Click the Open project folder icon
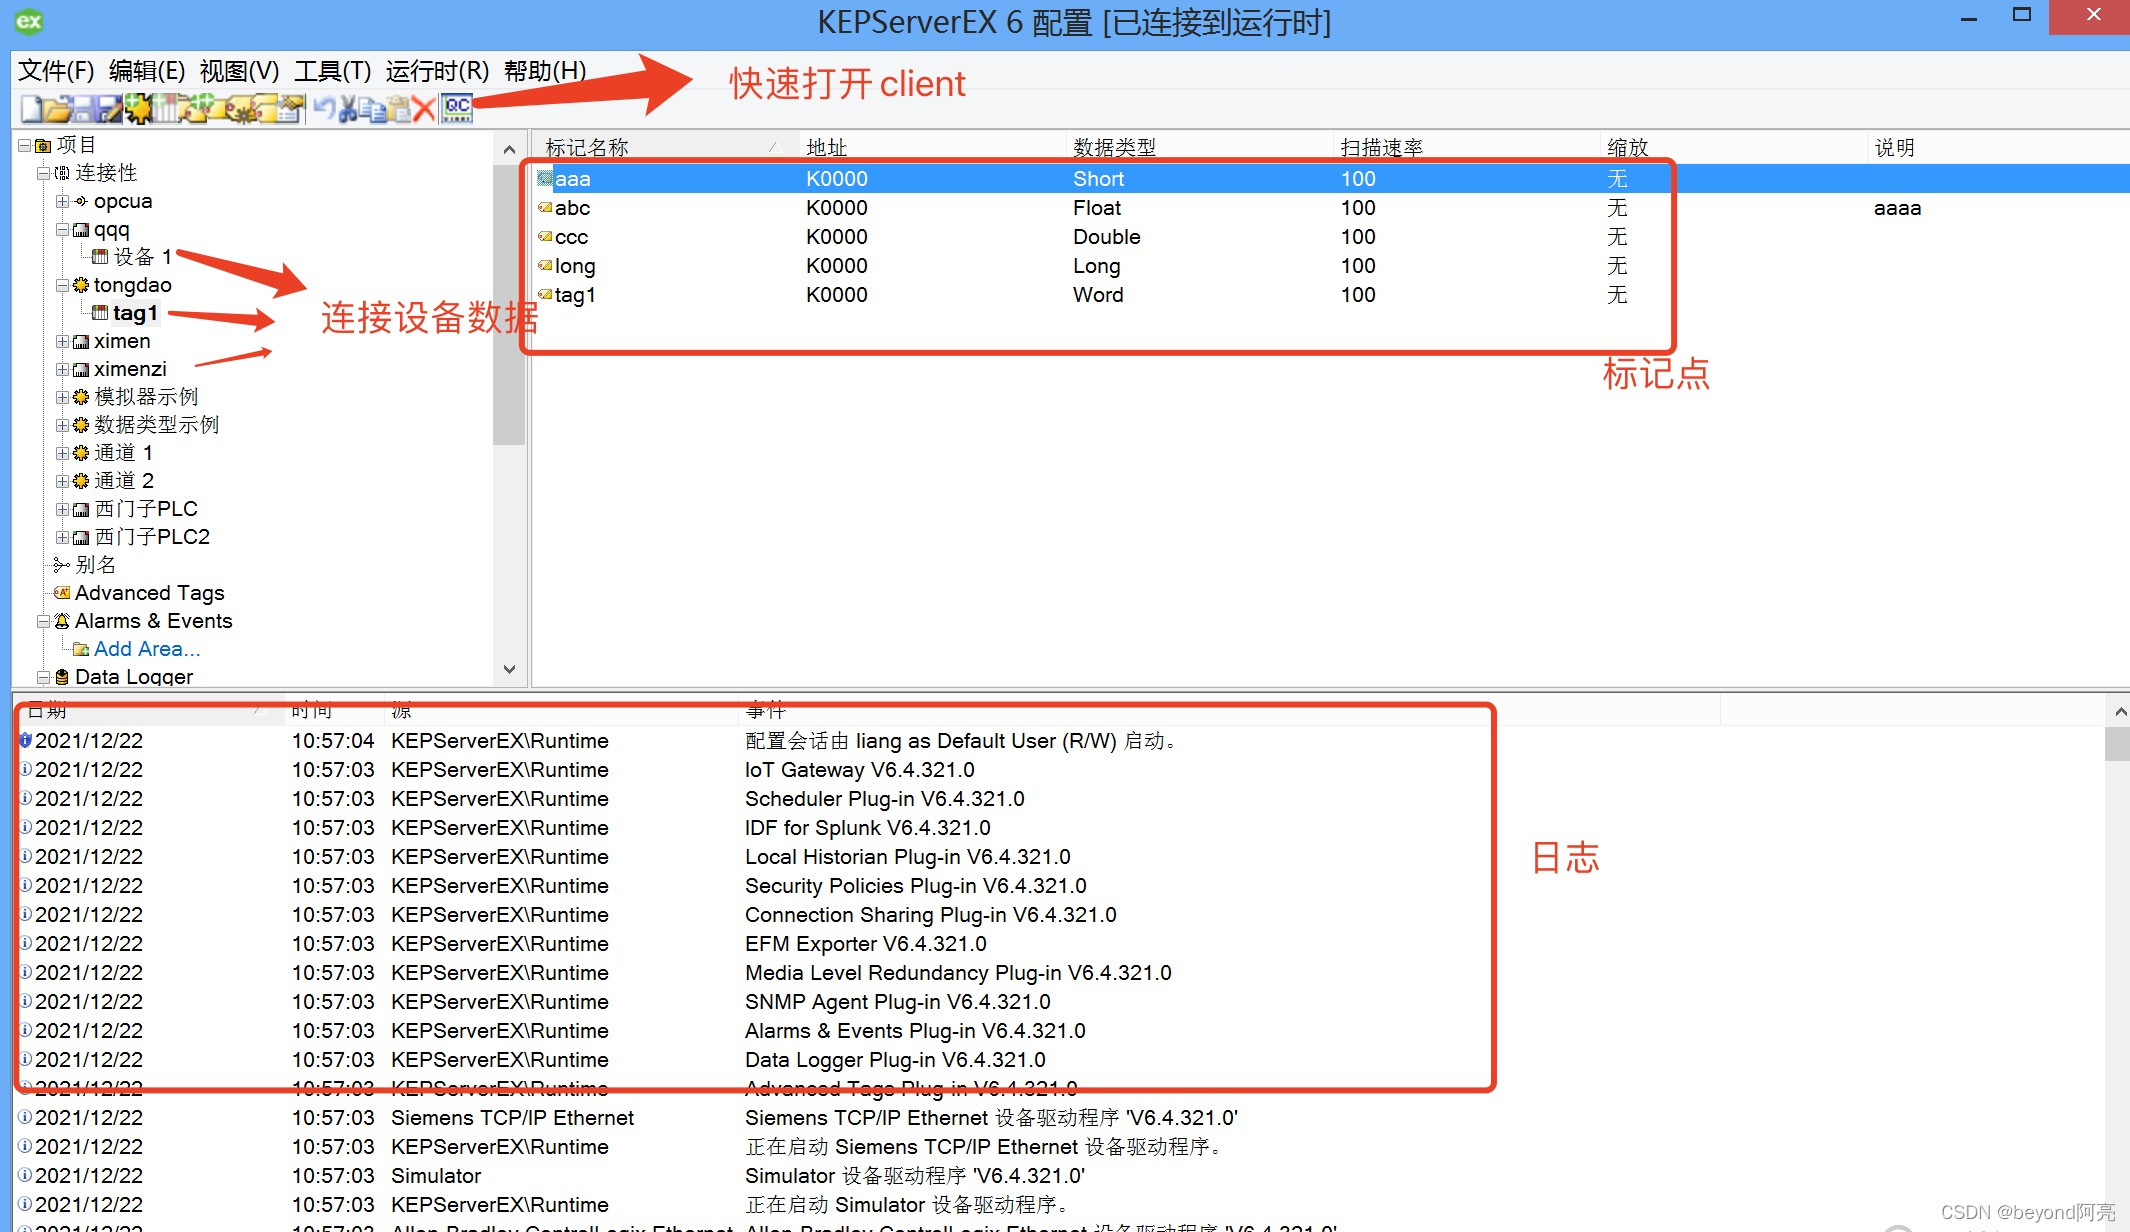This screenshot has width=2130, height=1232. pos(56,108)
